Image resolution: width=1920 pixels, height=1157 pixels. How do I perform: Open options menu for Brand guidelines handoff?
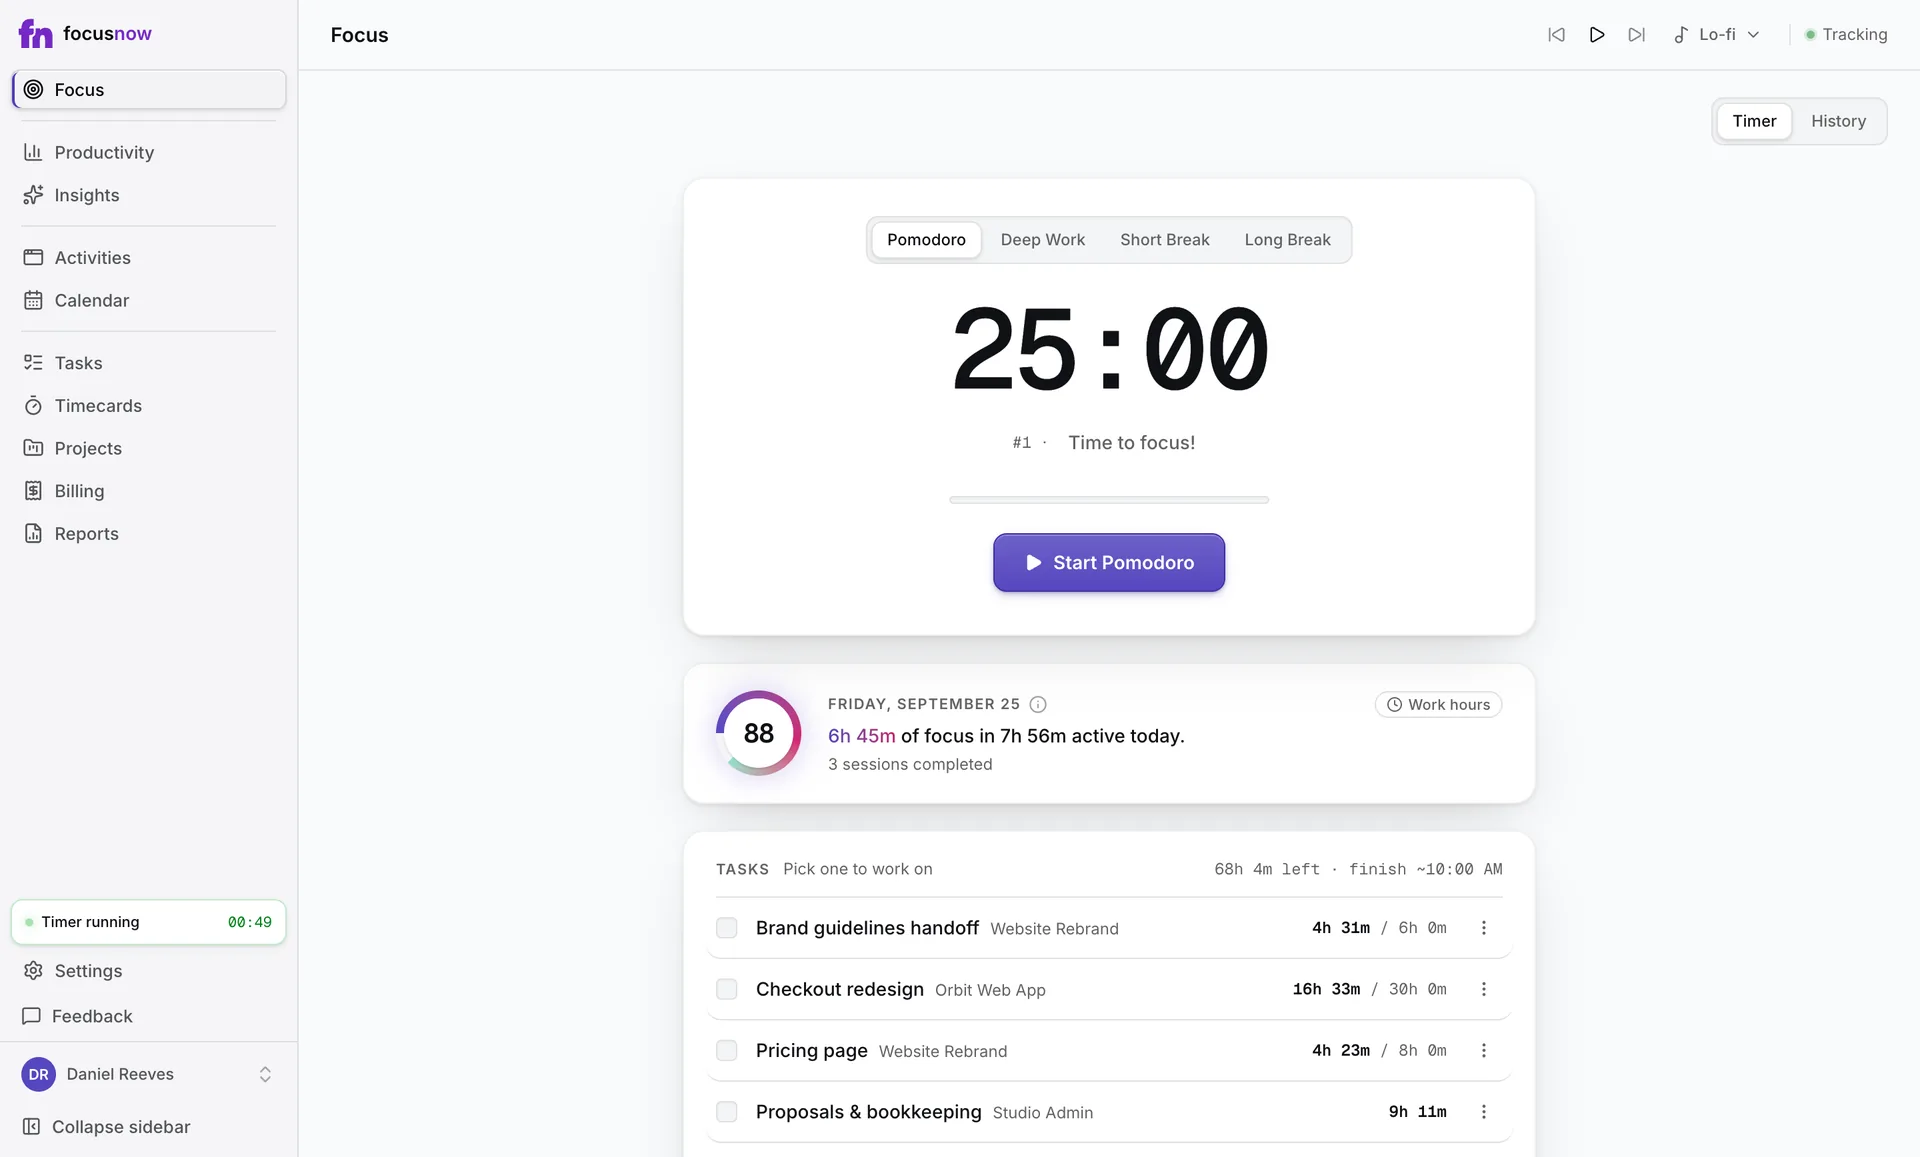tap(1484, 928)
